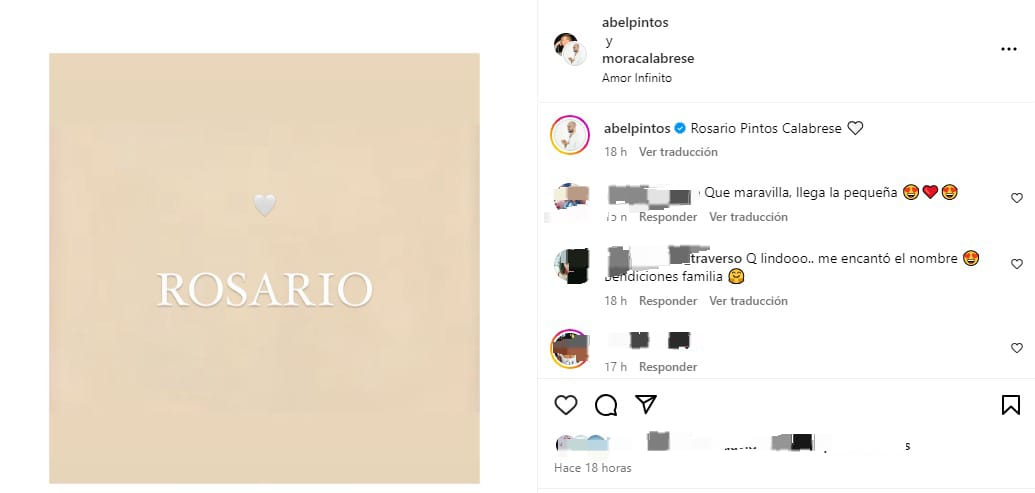1035x493 pixels.
Task: Open the comment bubble icon
Action: [x=606, y=405]
